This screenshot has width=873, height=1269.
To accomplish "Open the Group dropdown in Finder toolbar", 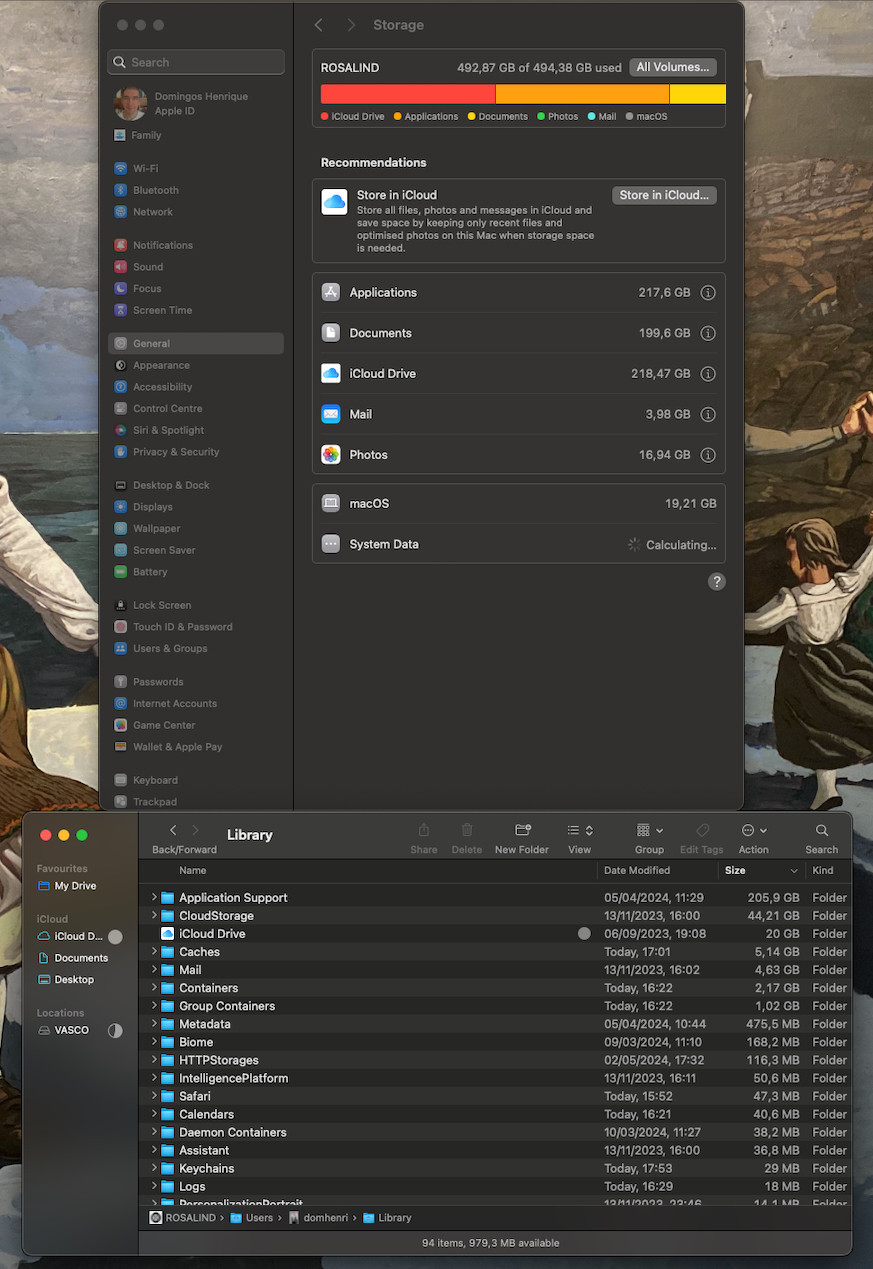I will point(649,831).
